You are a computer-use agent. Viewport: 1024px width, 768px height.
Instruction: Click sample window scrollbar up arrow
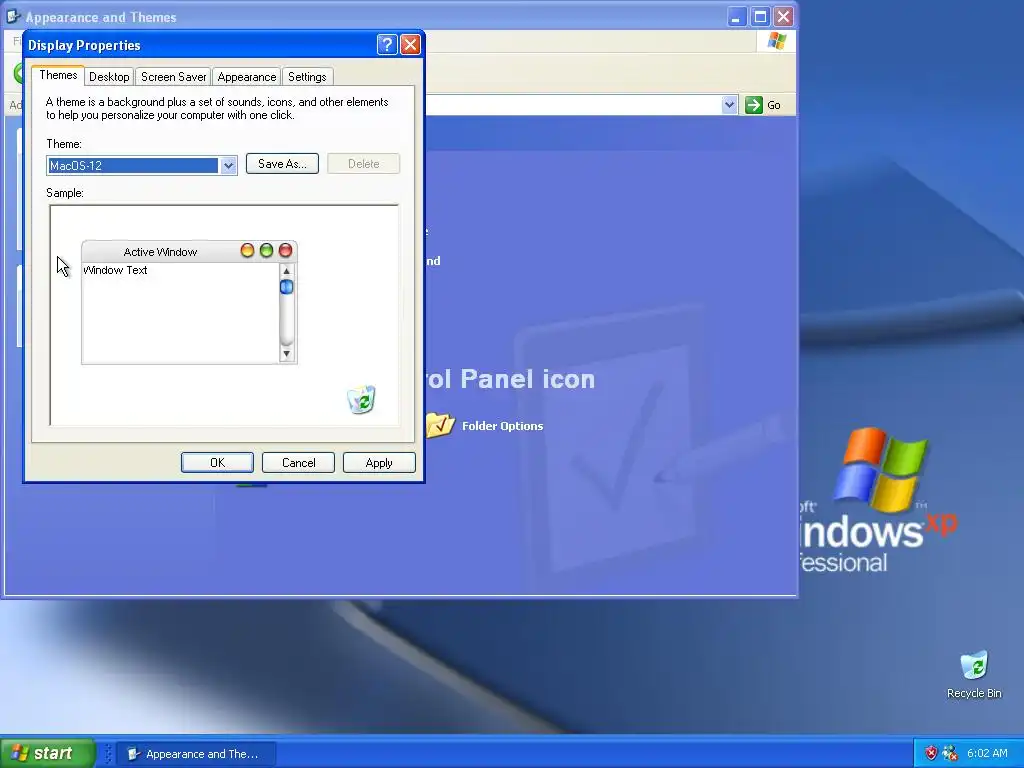pyautogui.click(x=286, y=270)
